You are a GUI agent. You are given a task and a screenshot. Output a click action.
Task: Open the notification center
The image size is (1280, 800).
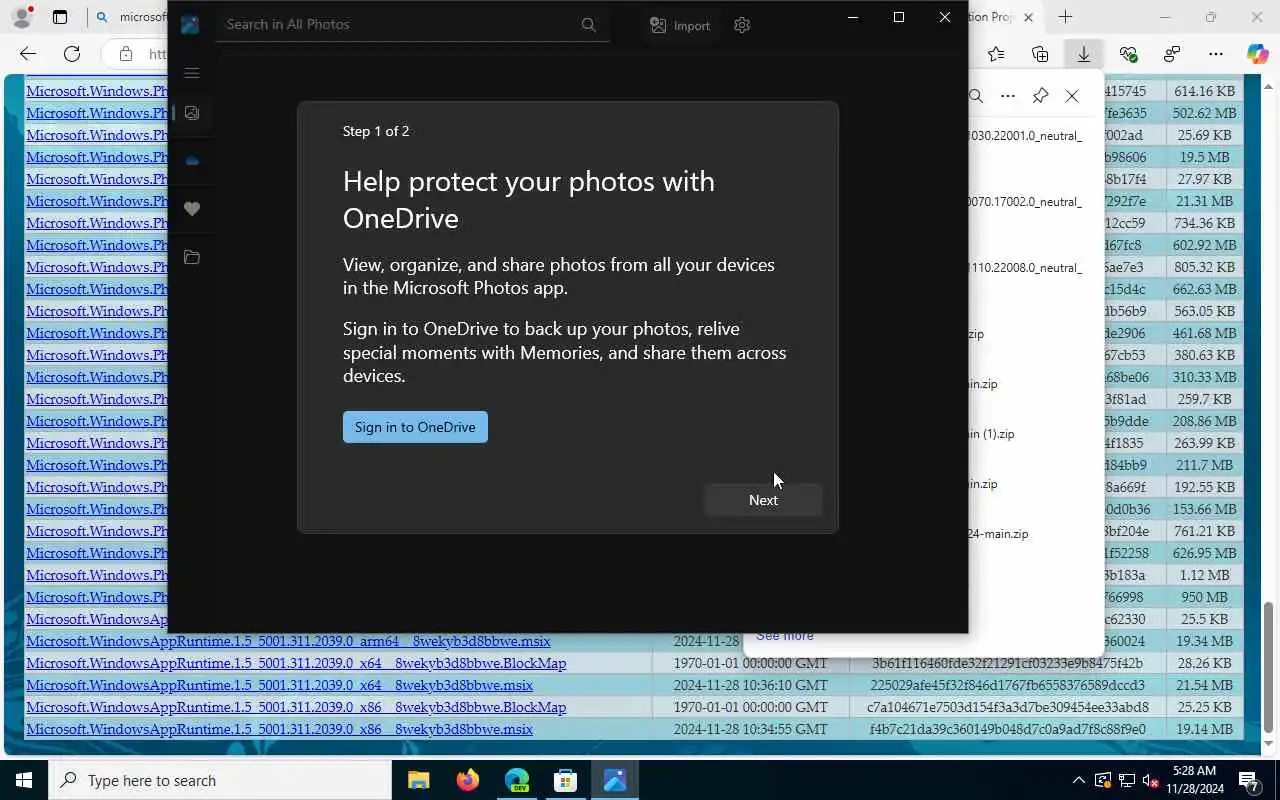click(1249, 780)
